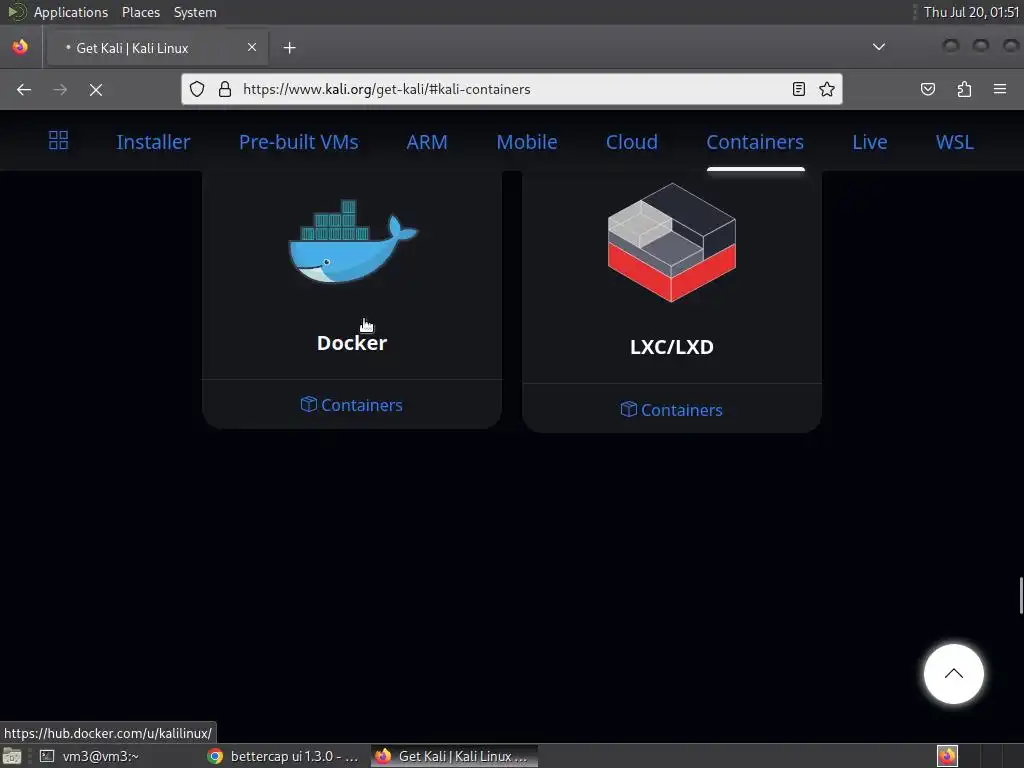Click the LXC/LXD cube logo
The width and height of the screenshot is (1024, 768).
point(672,242)
